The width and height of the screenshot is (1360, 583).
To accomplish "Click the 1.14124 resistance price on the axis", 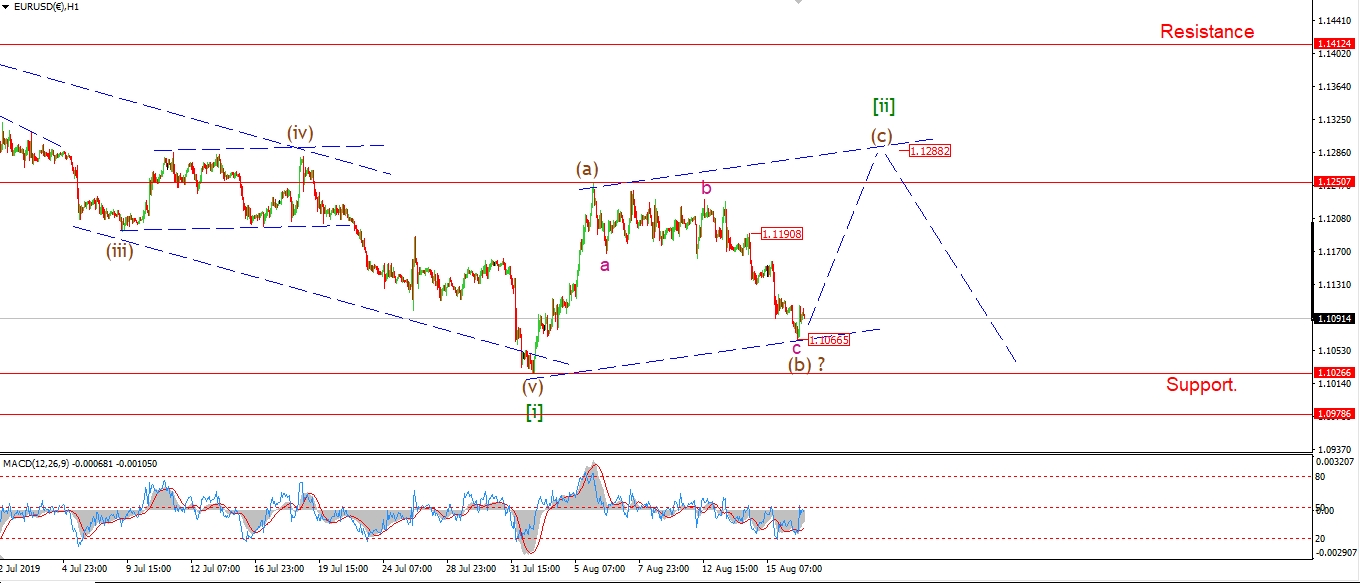I will (x=1335, y=45).
